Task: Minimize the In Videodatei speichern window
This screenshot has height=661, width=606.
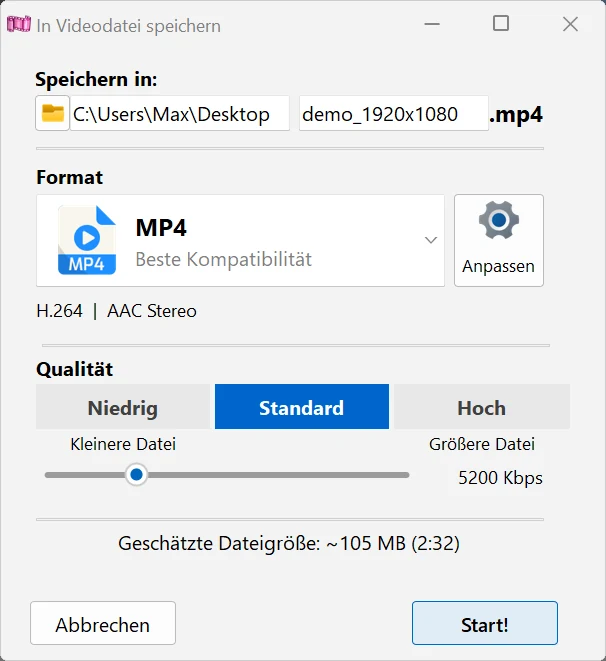Action: [432, 24]
